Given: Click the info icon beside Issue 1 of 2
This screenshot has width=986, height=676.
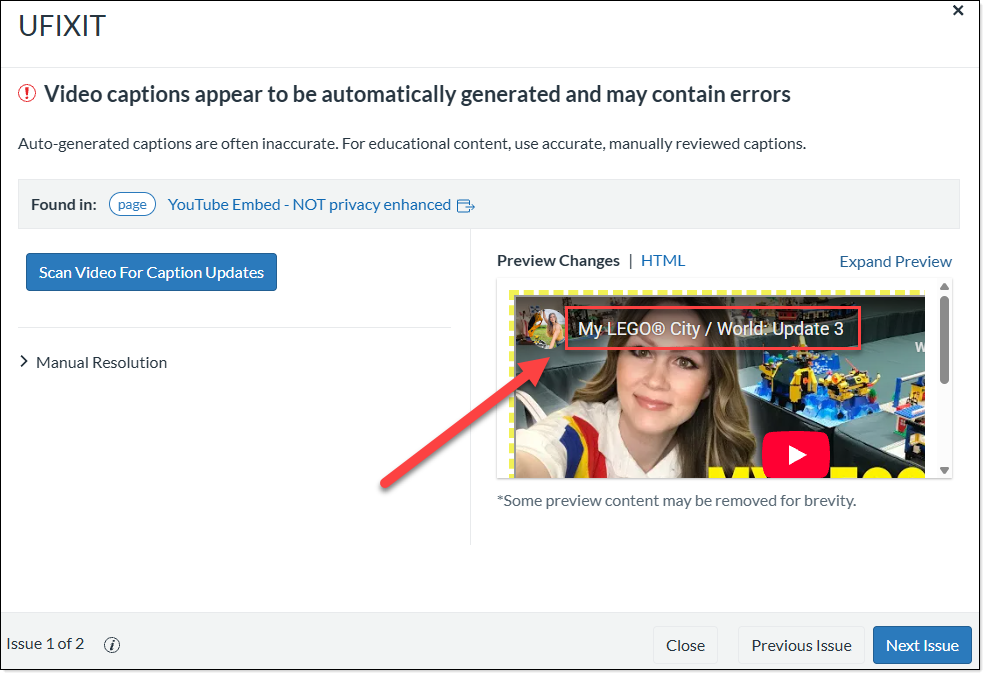Looking at the screenshot, I should pos(112,645).
